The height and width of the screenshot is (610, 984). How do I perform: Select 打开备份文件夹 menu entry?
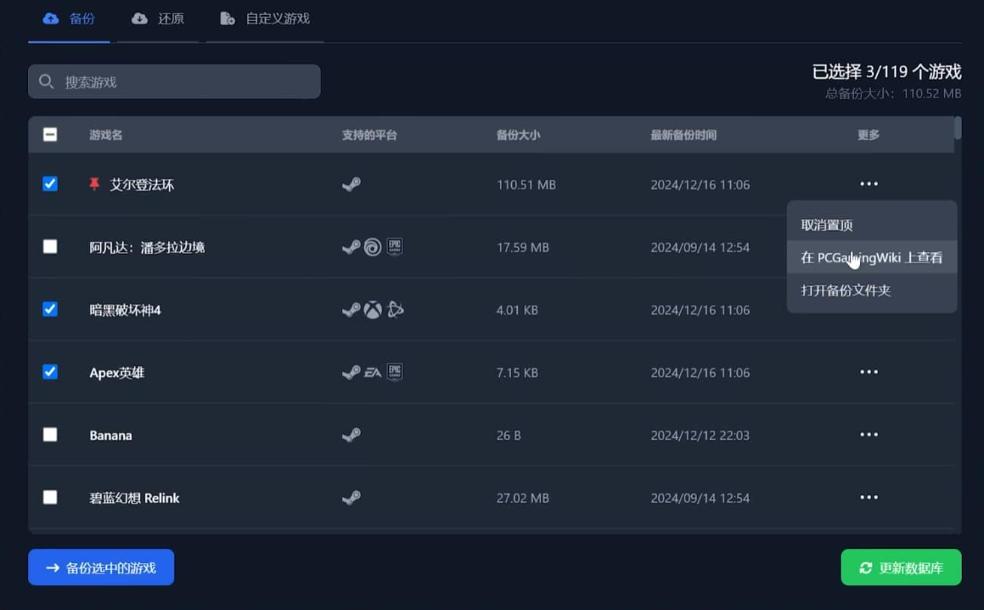[x=872, y=290]
